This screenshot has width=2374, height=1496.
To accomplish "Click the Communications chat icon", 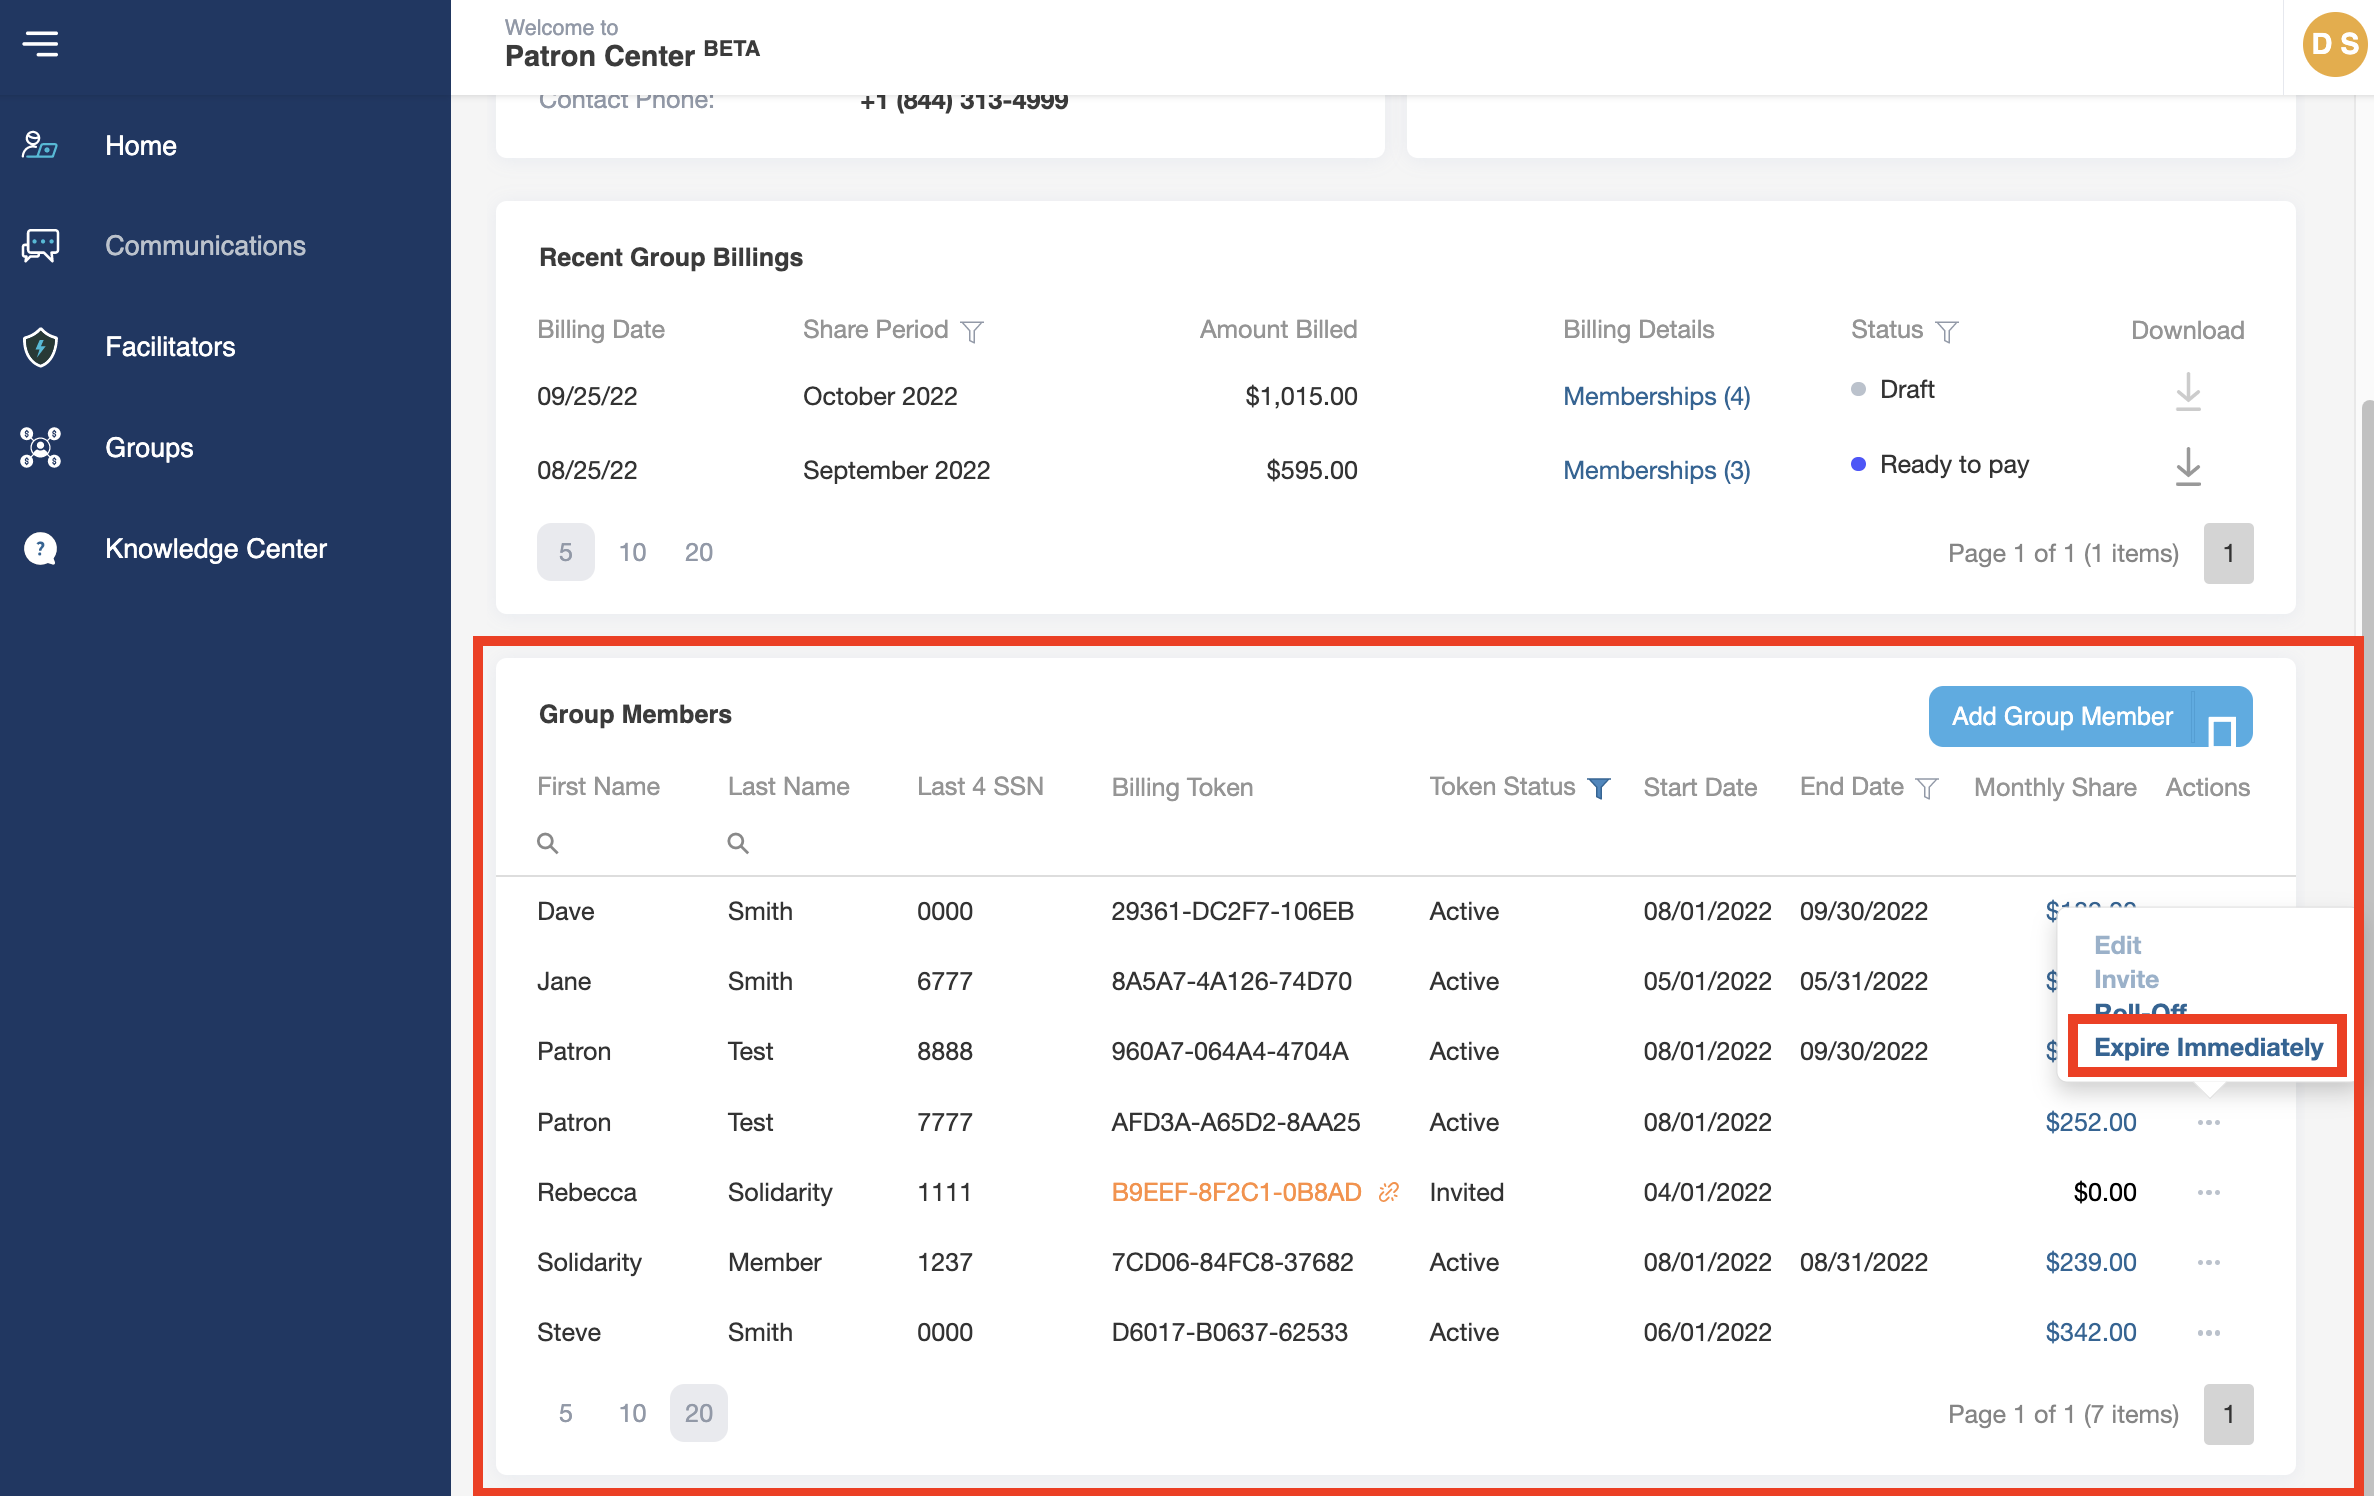I will [x=40, y=246].
